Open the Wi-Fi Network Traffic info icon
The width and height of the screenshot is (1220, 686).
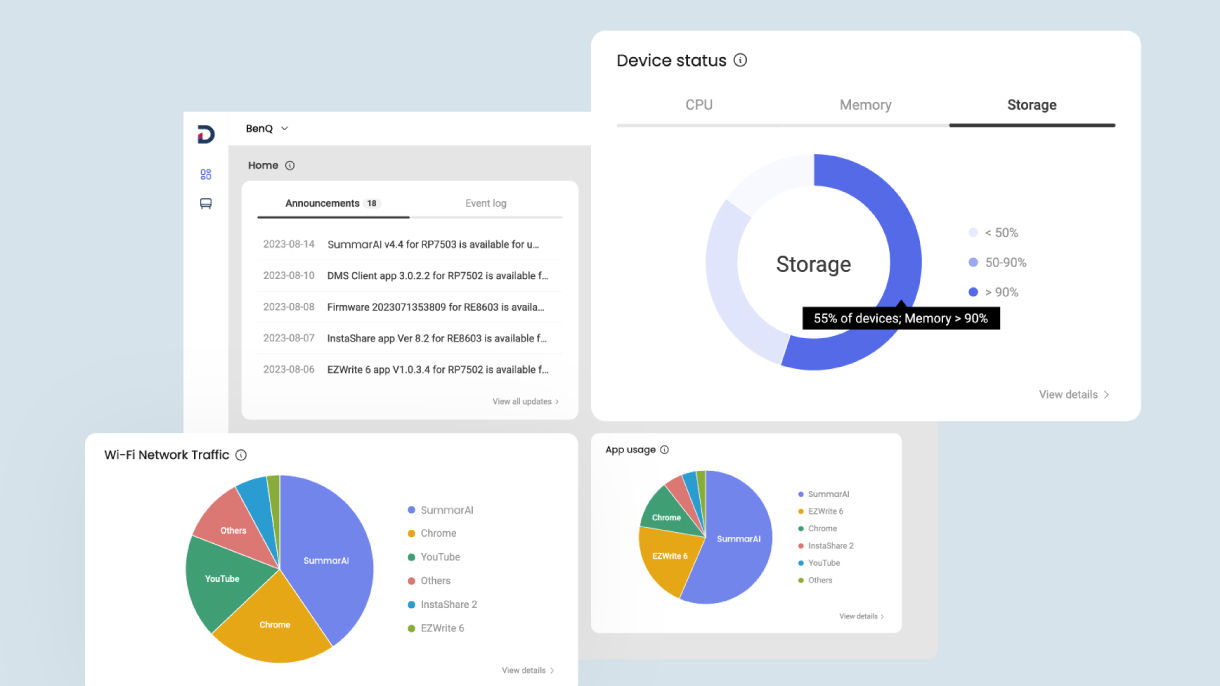(240, 454)
